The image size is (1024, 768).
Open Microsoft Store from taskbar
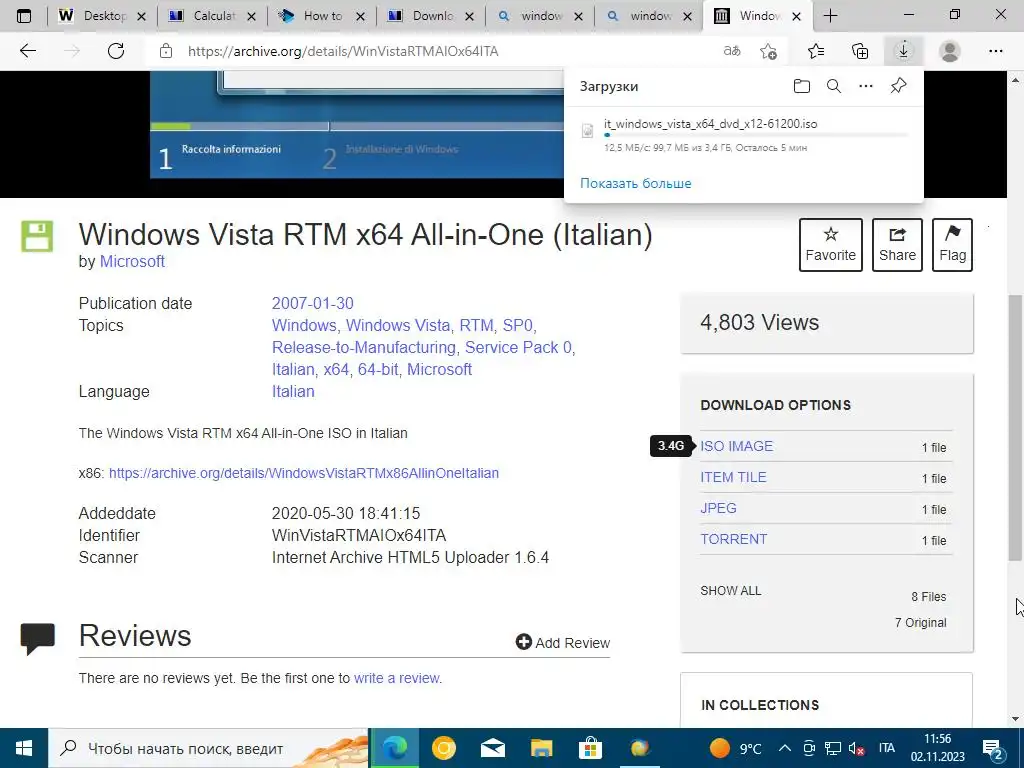click(x=590, y=748)
